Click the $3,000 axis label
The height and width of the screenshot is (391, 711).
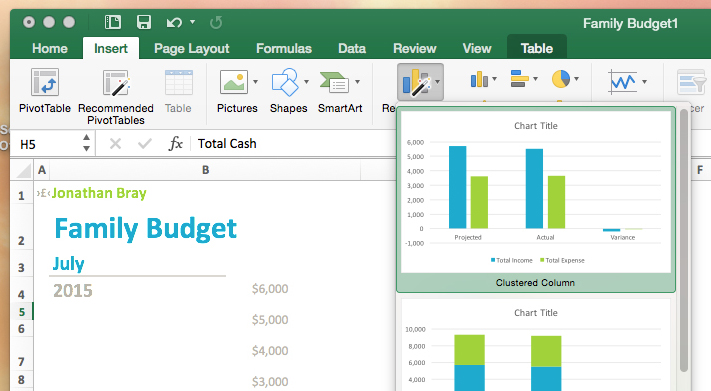click(x=270, y=381)
